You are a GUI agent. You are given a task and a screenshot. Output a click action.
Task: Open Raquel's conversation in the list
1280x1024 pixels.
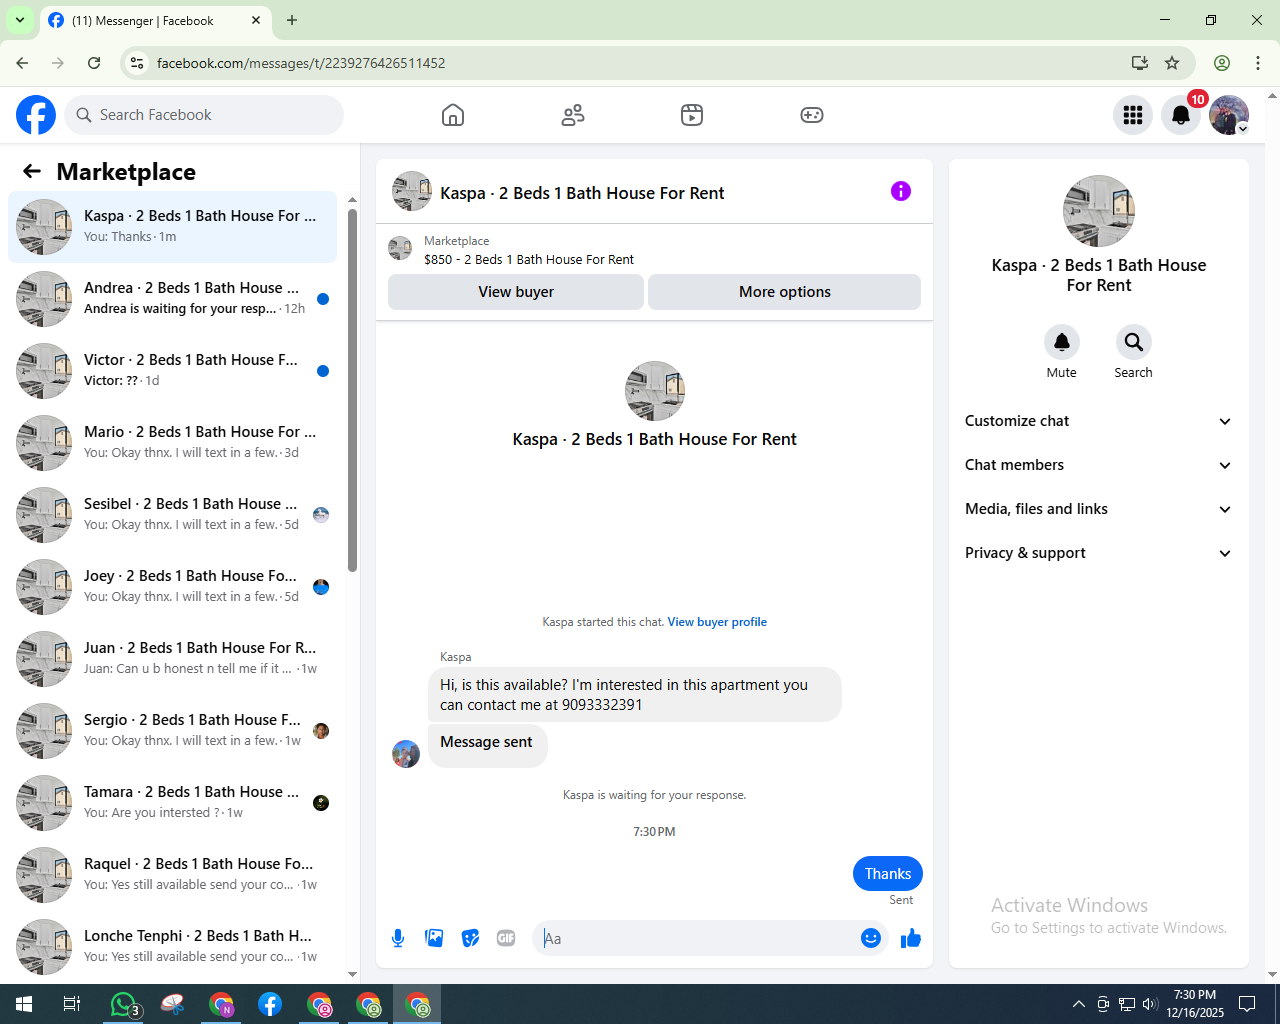tap(173, 875)
